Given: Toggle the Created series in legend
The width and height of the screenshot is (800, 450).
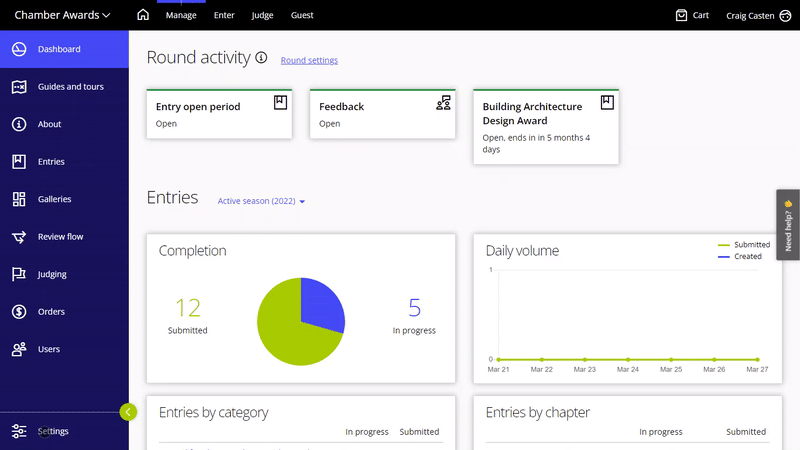Looking at the screenshot, I should tap(740, 256).
